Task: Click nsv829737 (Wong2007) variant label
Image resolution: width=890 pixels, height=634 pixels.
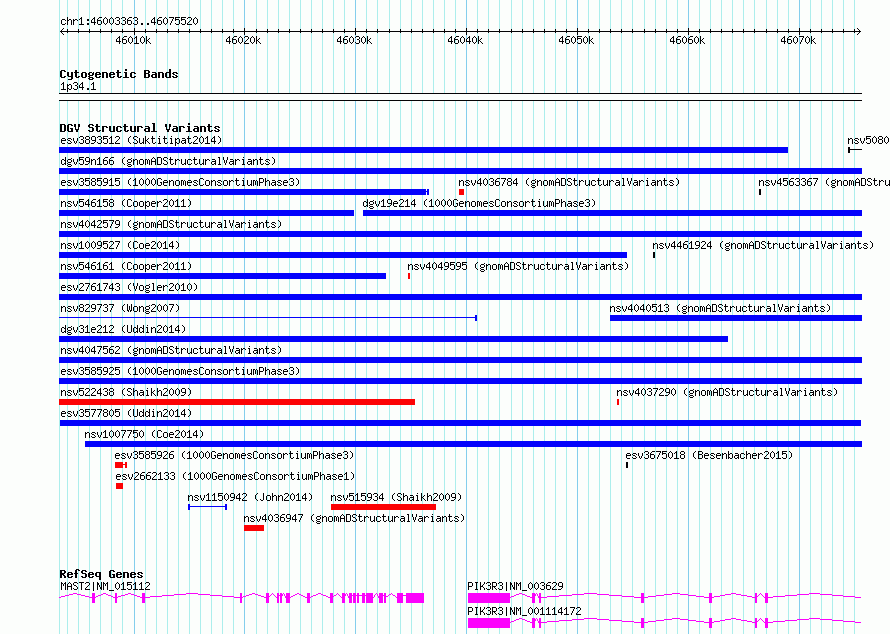Action: 120,308
